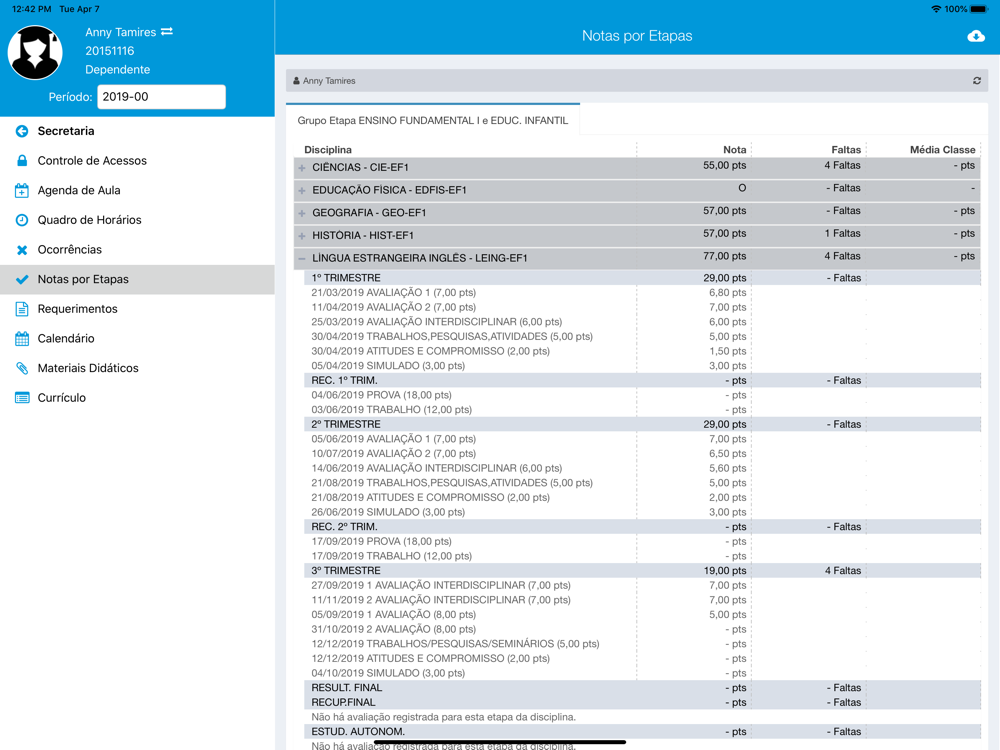Click the Período input field showing 2019-00
Viewport: 1000px width, 750px height.
[161, 97]
